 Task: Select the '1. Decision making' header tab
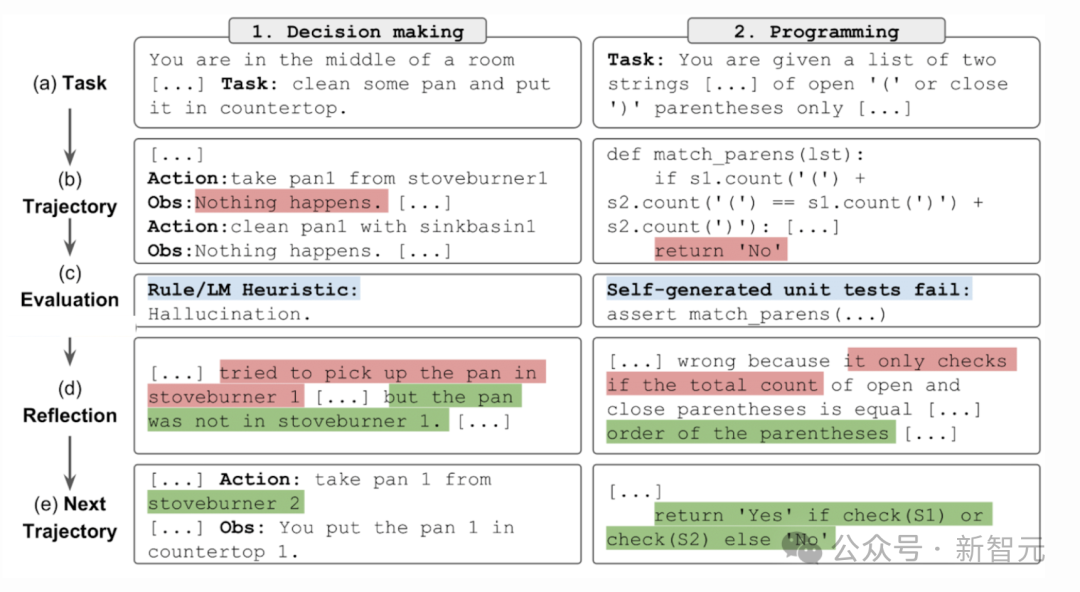[357, 32]
